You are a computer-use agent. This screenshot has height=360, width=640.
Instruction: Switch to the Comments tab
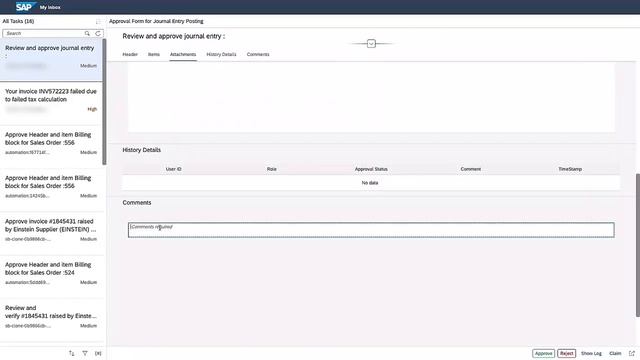(258, 54)
